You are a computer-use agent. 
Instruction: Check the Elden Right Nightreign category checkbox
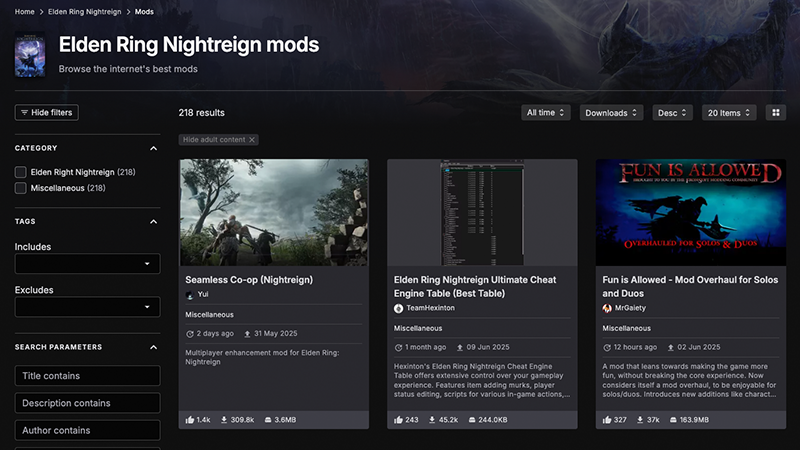[x=20, y=172]
